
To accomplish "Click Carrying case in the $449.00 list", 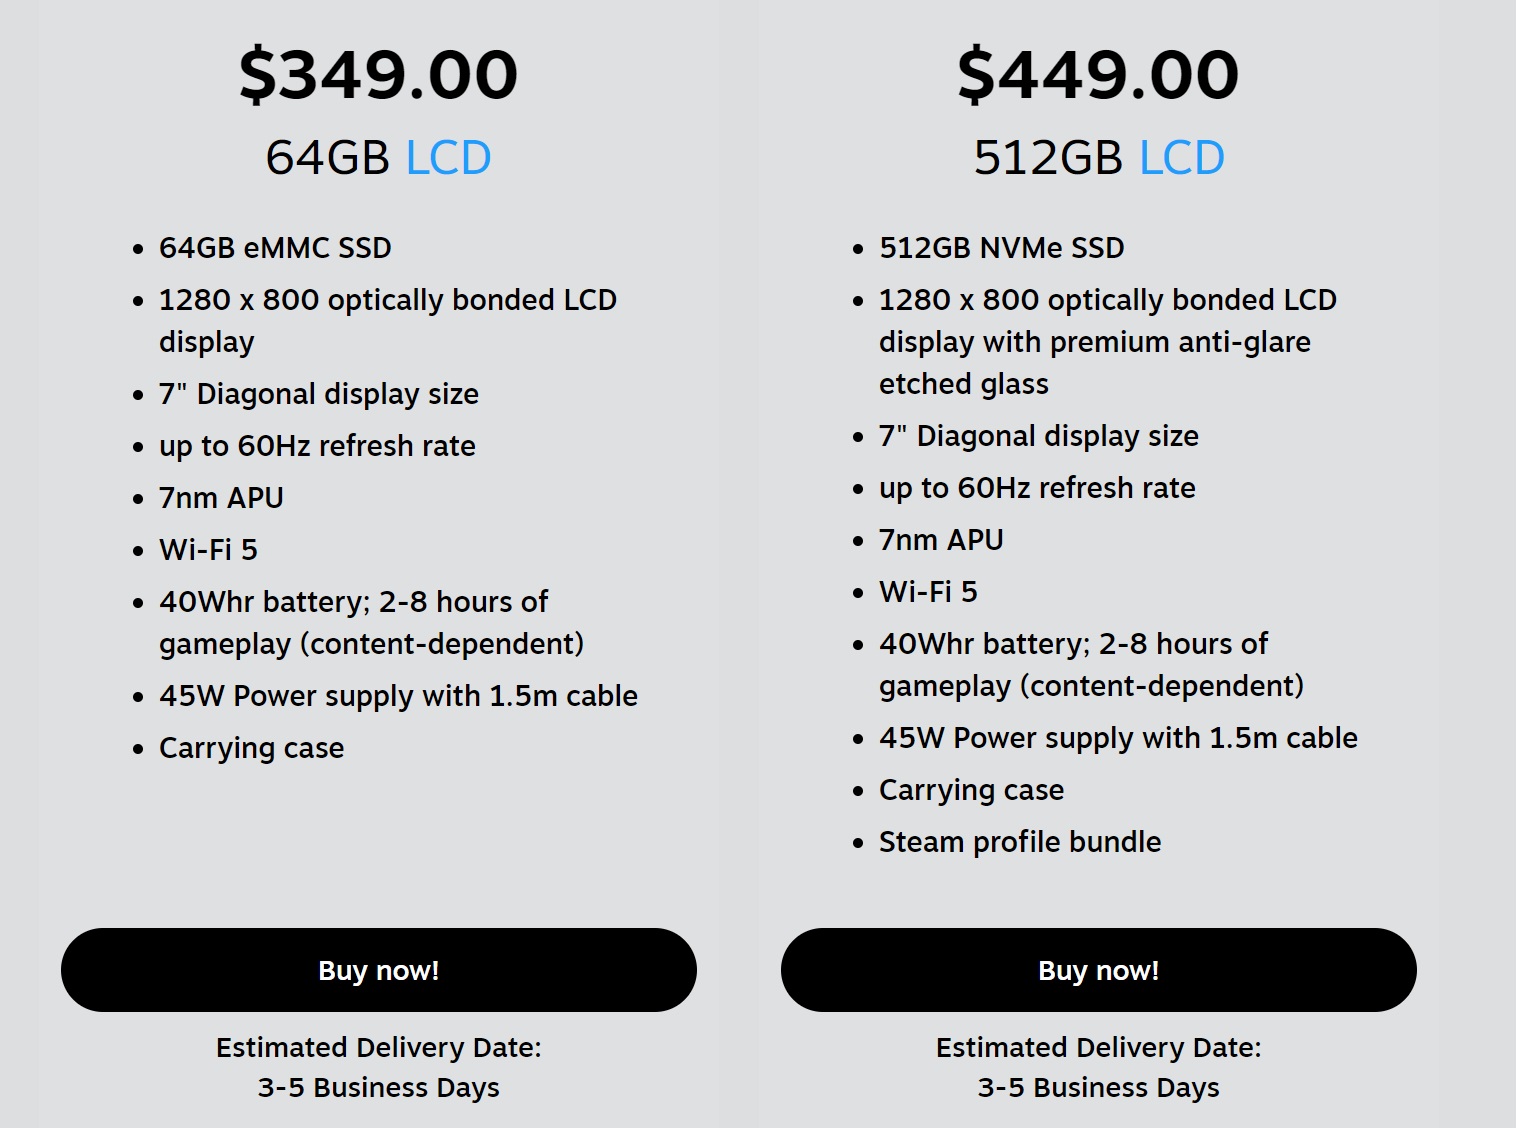I will (x=971, y=790).
